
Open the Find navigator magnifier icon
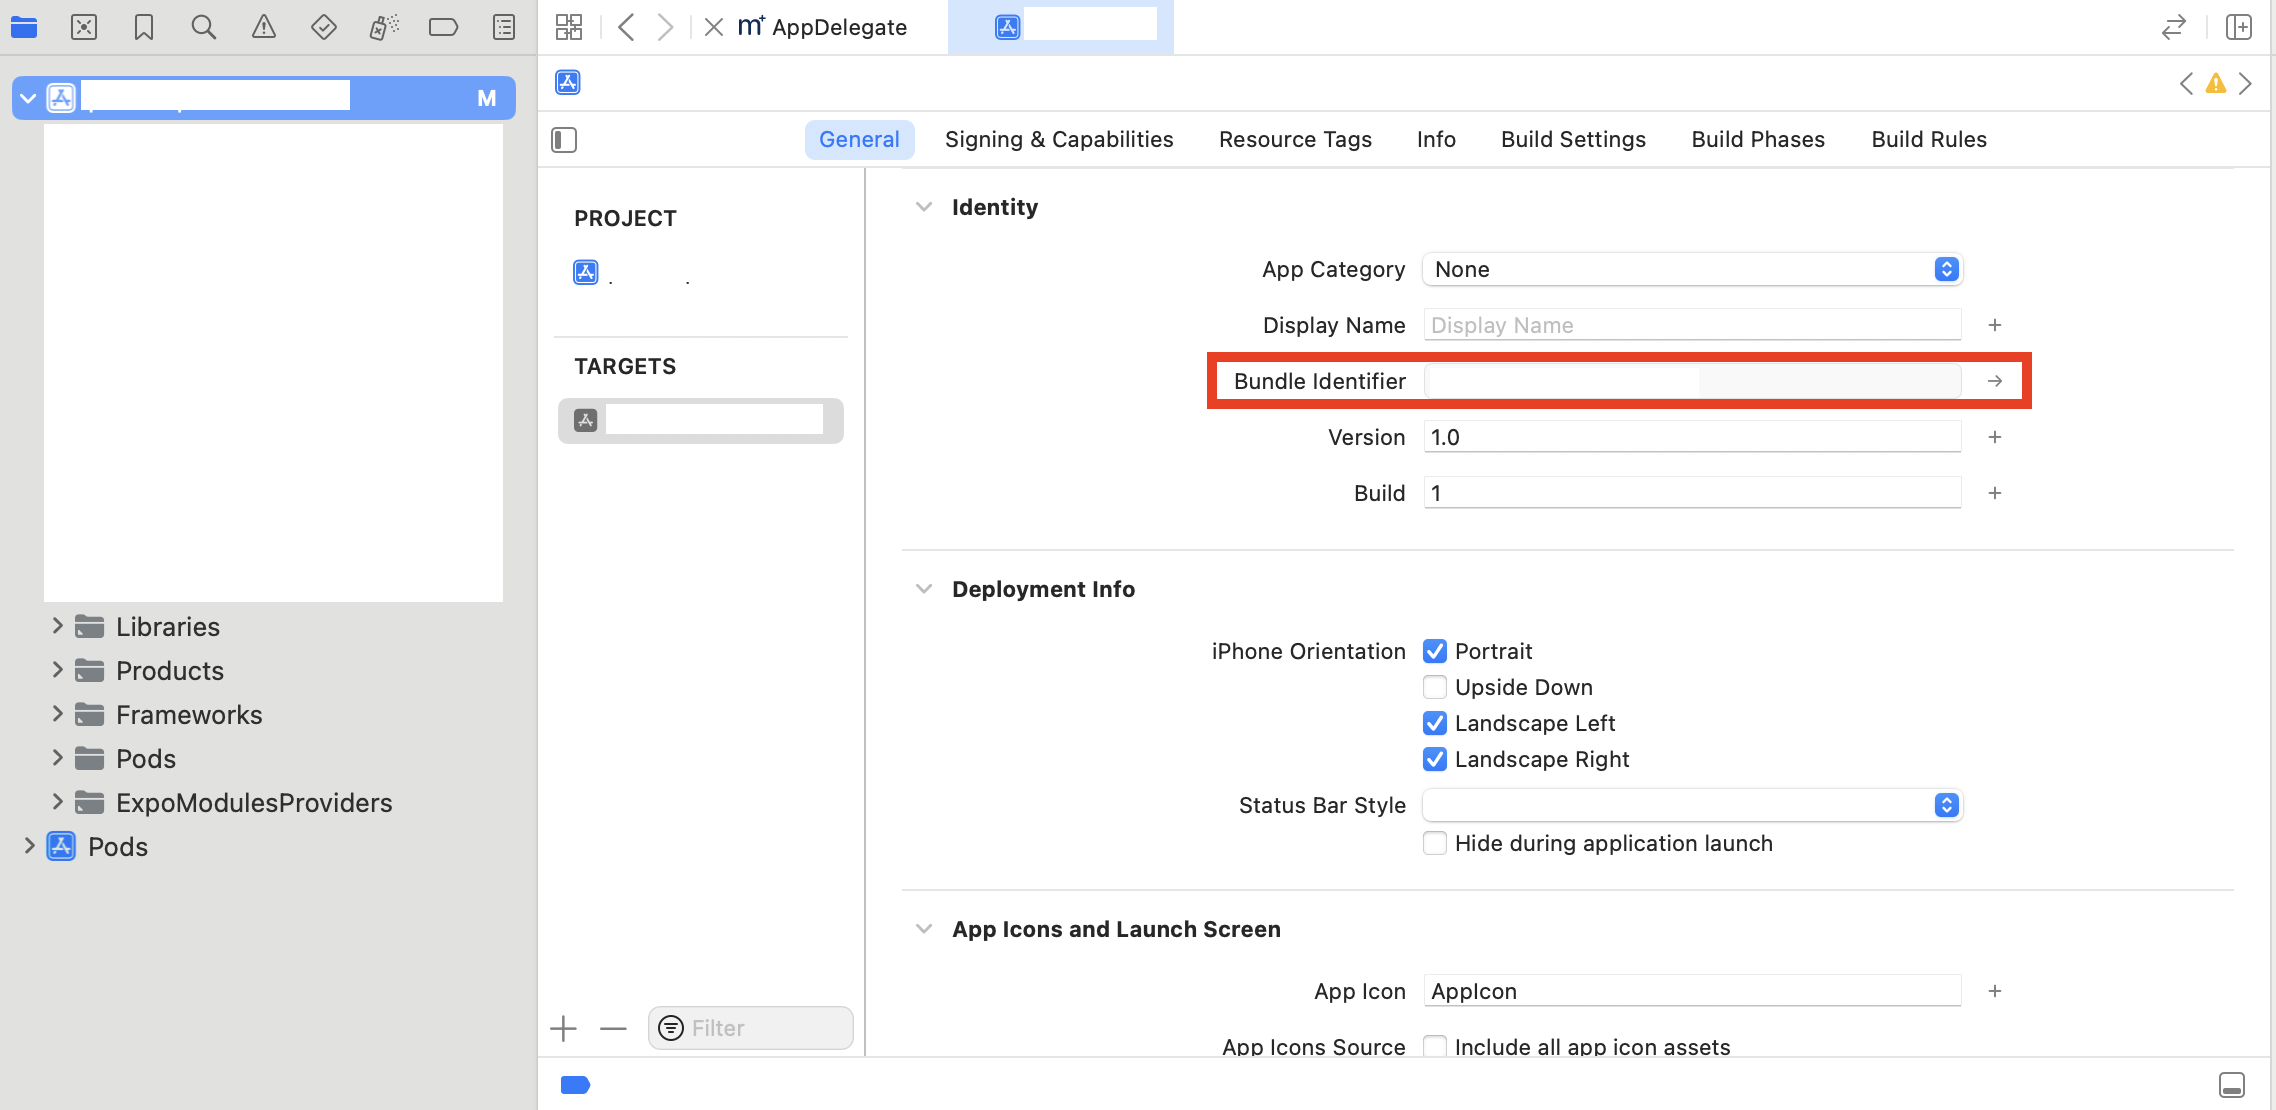[203, 27]
